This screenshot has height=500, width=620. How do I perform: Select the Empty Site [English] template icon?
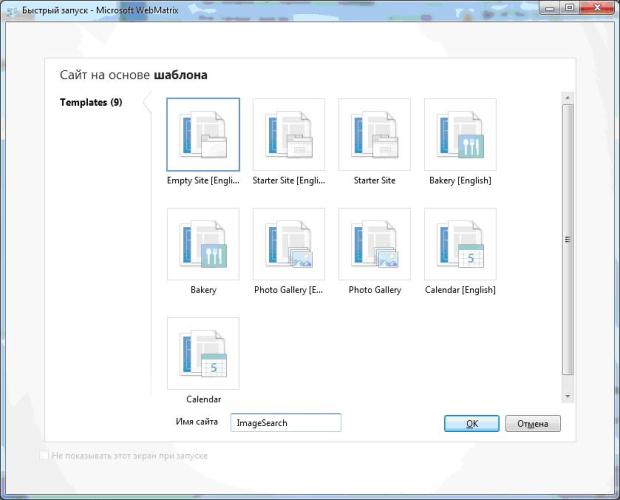point(203,135)
